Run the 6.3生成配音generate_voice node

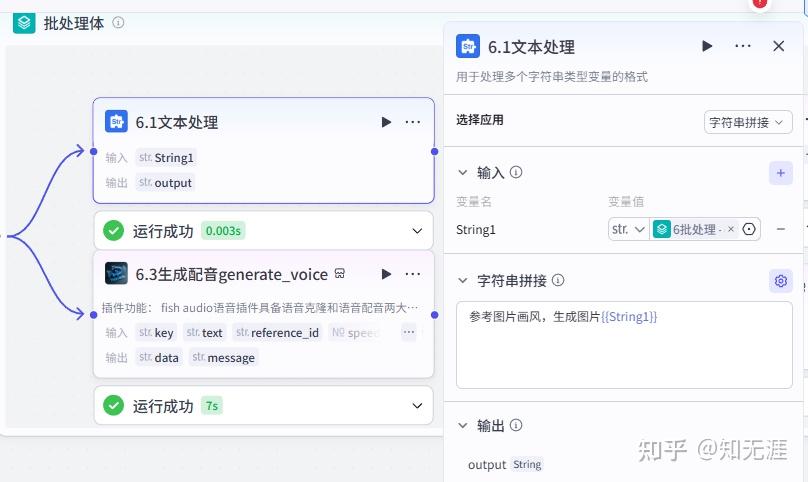tap(386, 274)
